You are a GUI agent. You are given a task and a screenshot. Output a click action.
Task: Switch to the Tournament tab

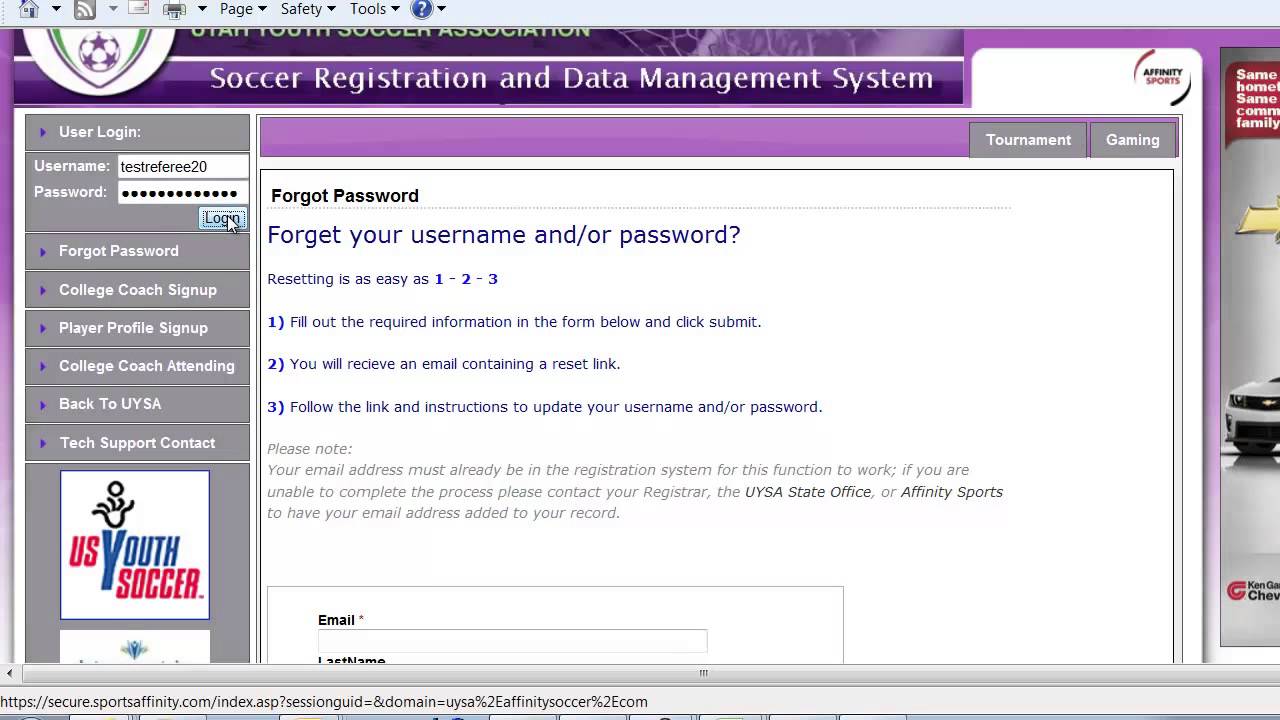(1028, 140)
